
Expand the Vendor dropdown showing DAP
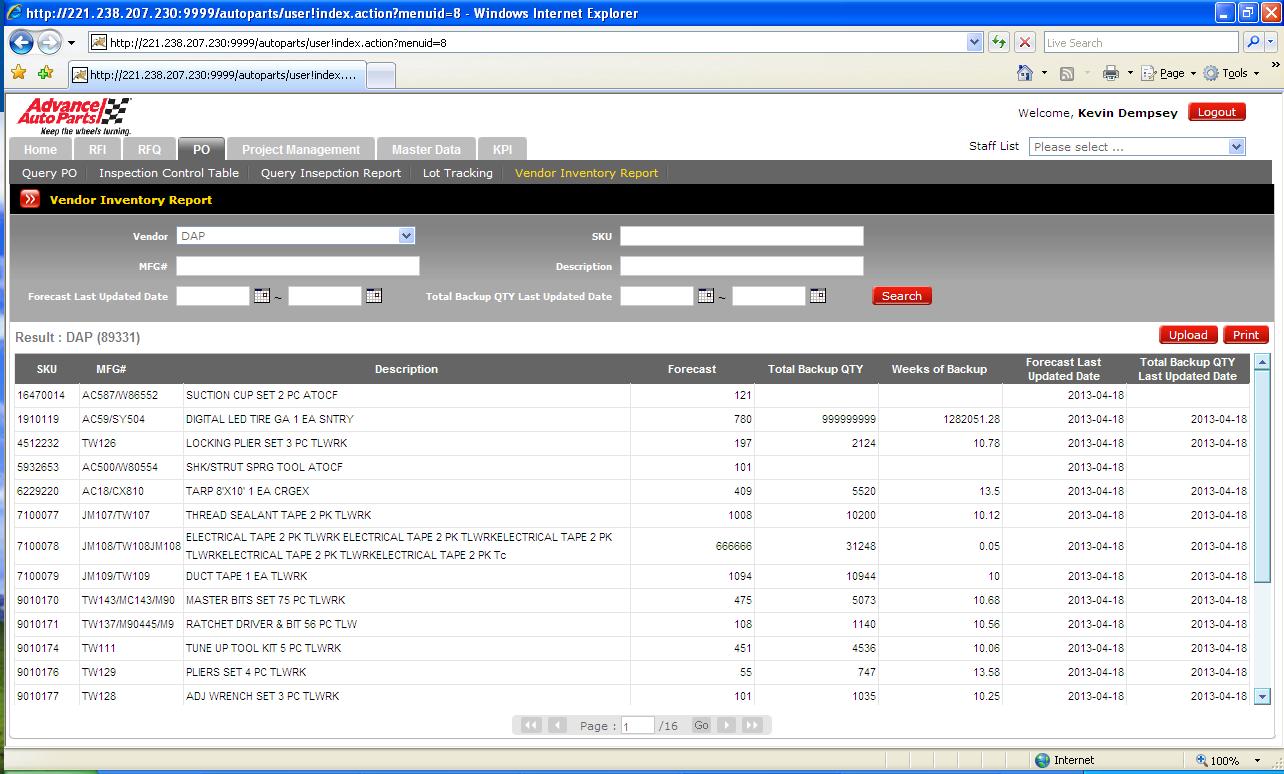[406, 236]
